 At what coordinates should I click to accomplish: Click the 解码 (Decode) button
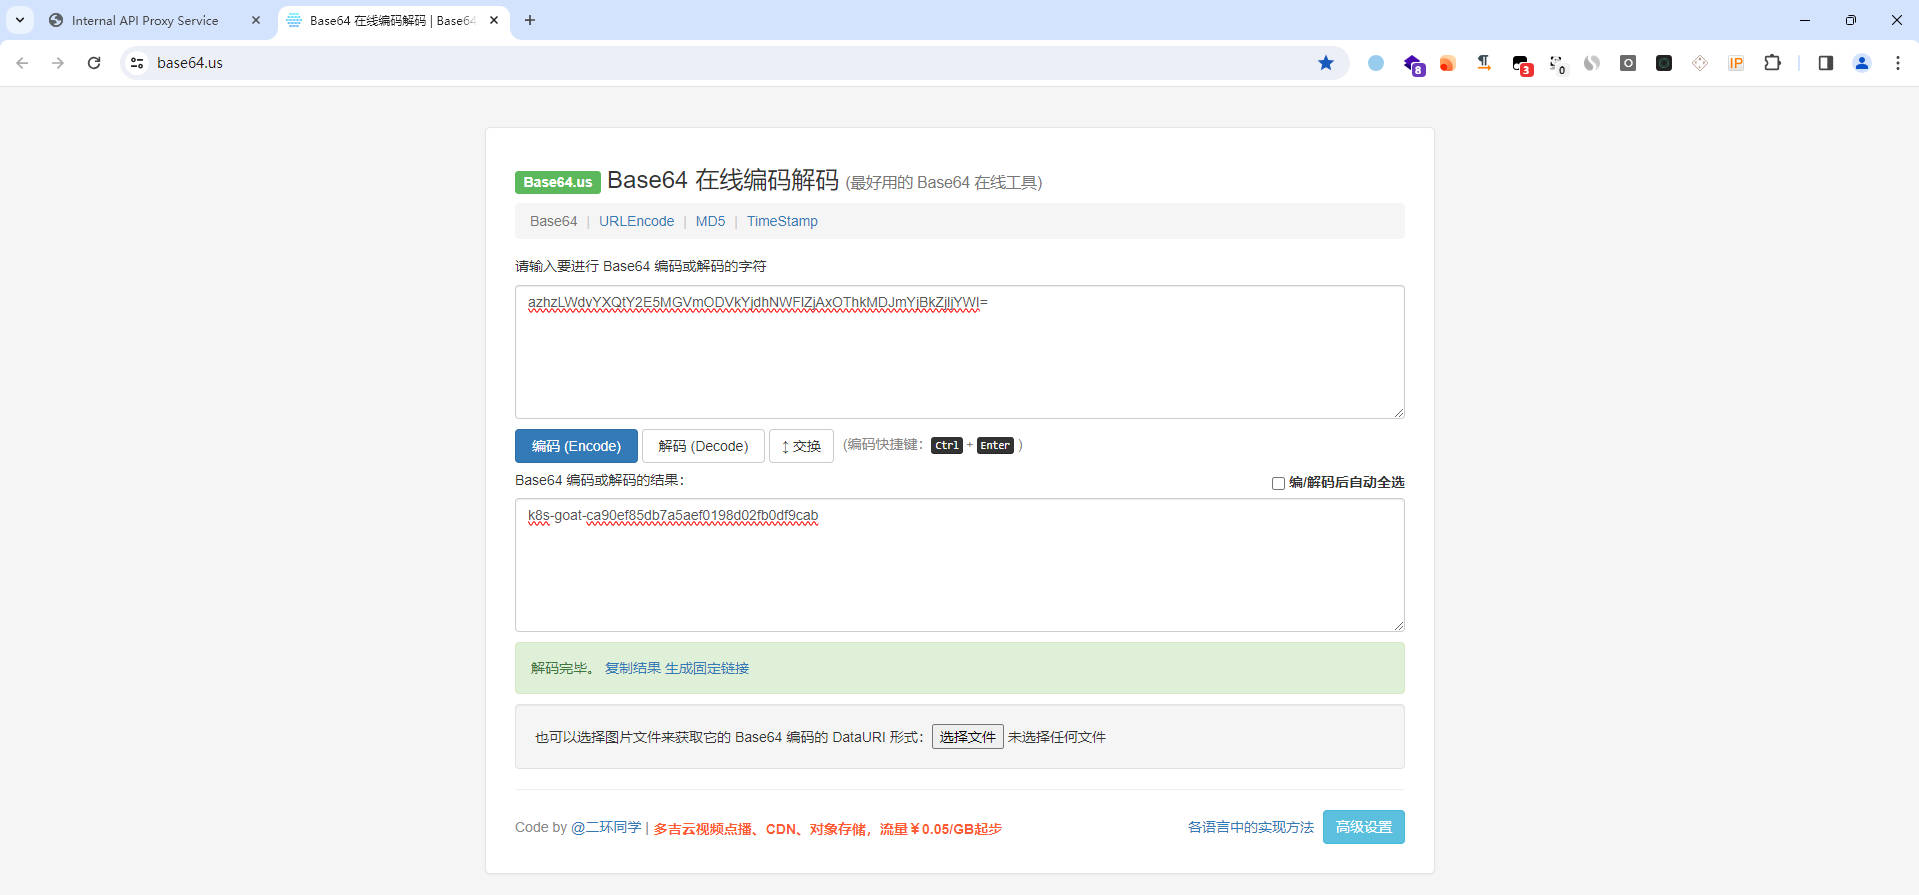tap(703, 446)
